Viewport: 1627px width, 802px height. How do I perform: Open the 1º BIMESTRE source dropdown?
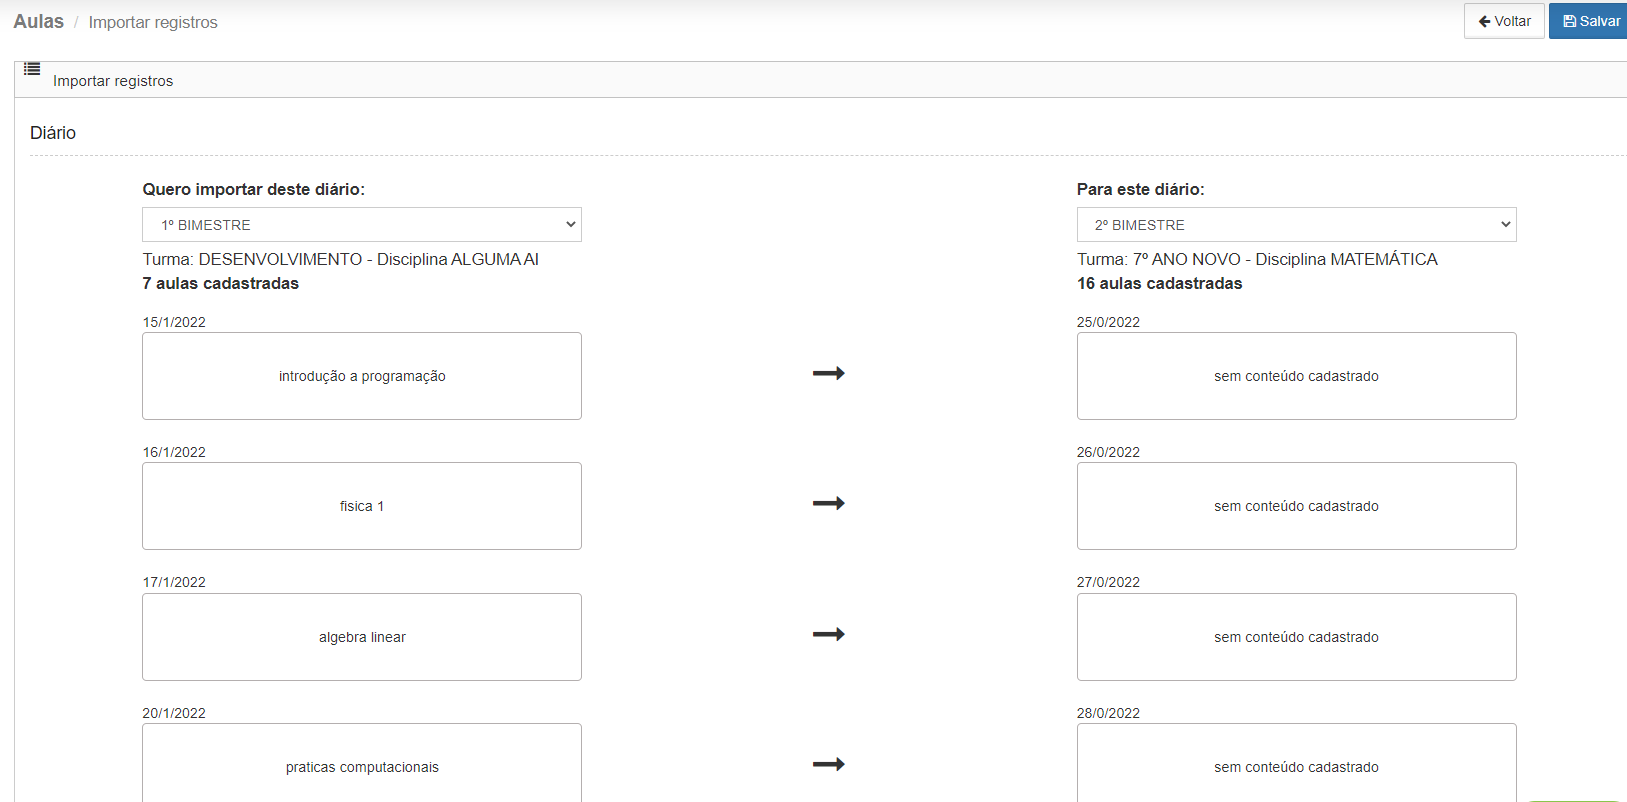point(362,225)
